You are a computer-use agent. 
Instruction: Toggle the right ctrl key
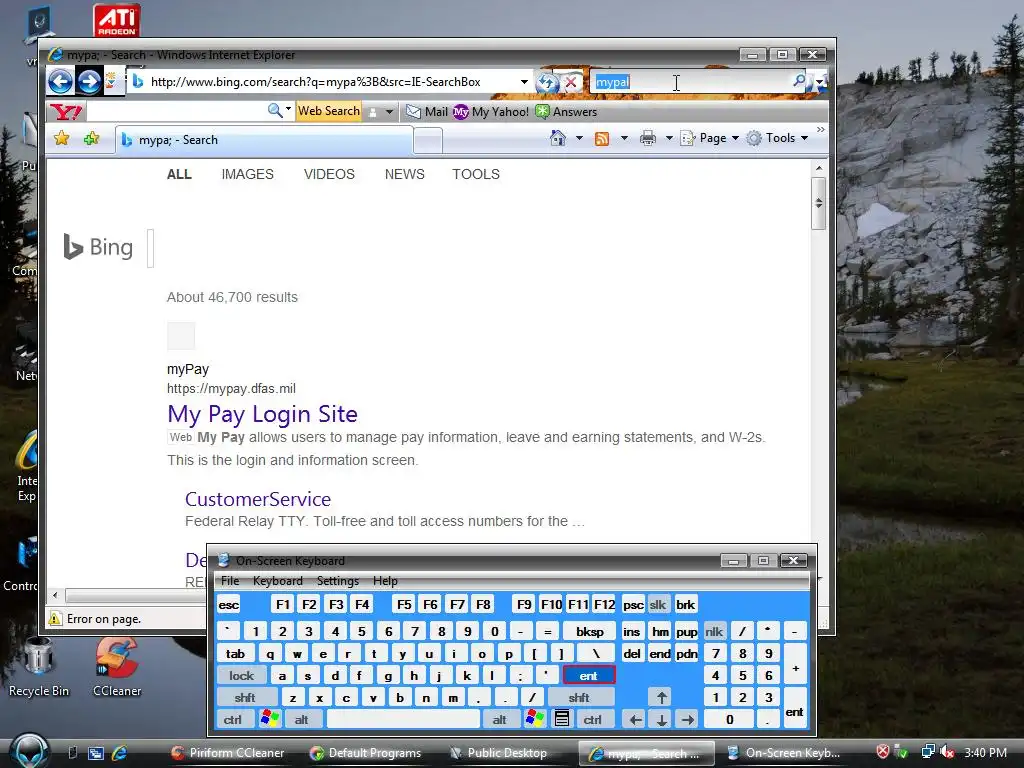[x=593, y=719]
